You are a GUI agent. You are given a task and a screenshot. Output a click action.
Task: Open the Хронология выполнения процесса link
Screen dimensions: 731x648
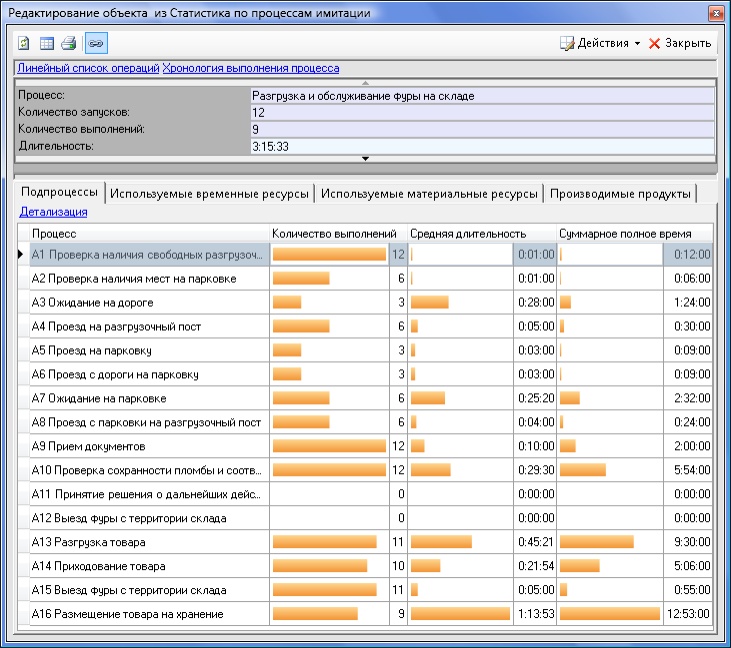coord(251,68)
